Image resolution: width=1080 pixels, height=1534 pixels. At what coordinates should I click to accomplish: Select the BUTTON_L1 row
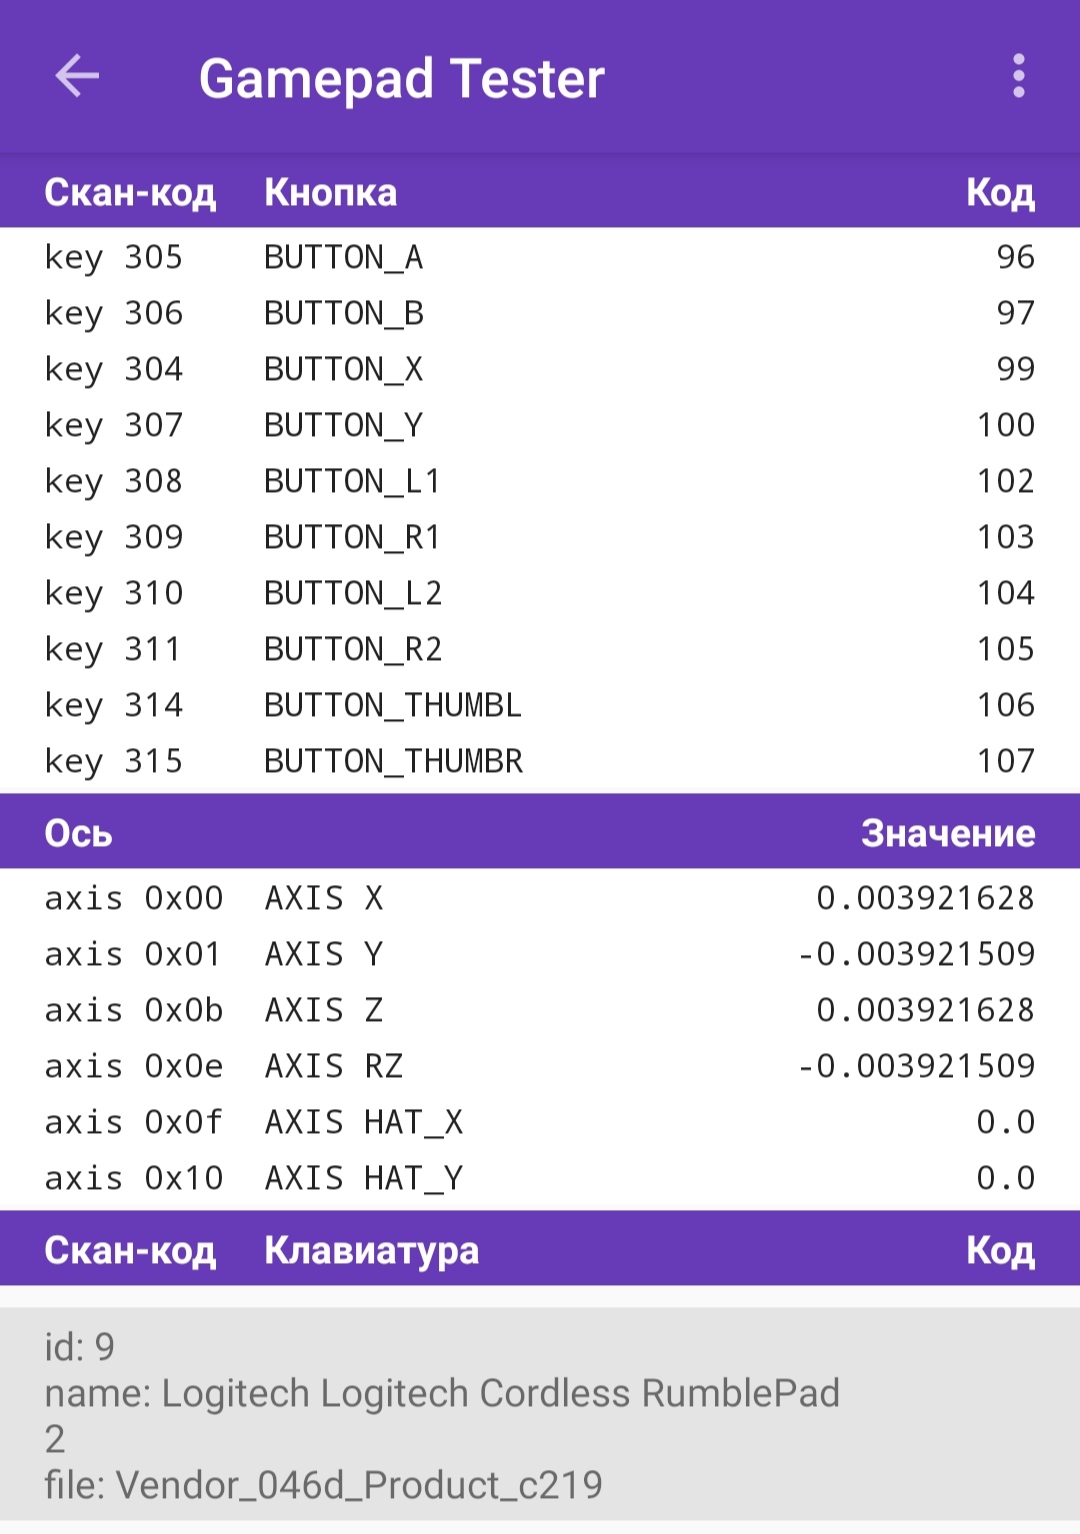click(540, 481)
